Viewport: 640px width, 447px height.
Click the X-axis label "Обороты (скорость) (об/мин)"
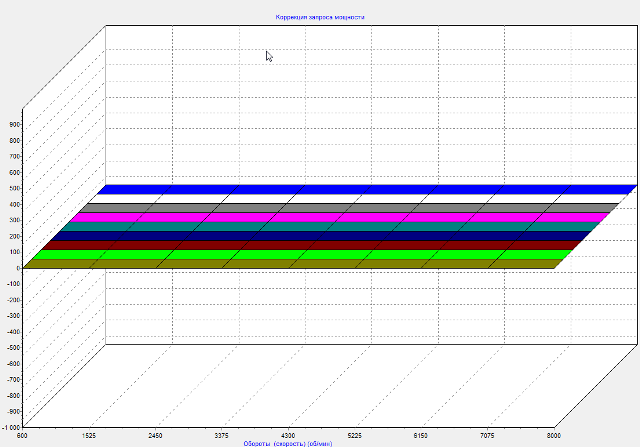click(x=286, y=442)
